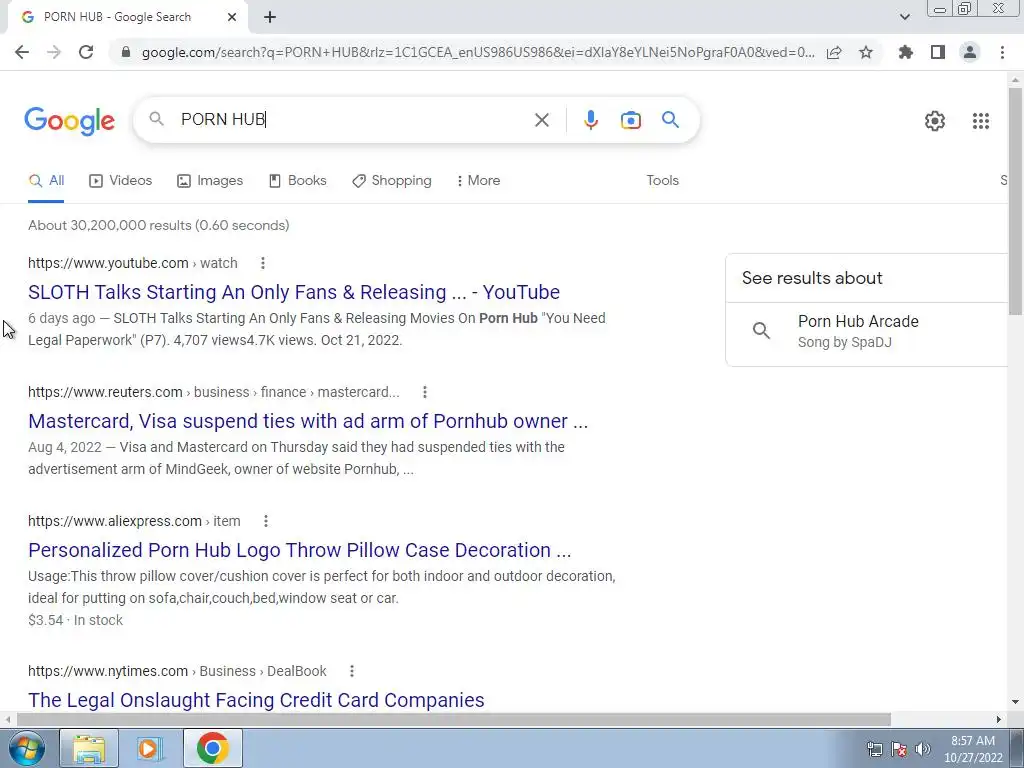Click the https://www.youtube.com › watch breadcrumb
This screenshot has height=768, width=1024.
(133, 263)
